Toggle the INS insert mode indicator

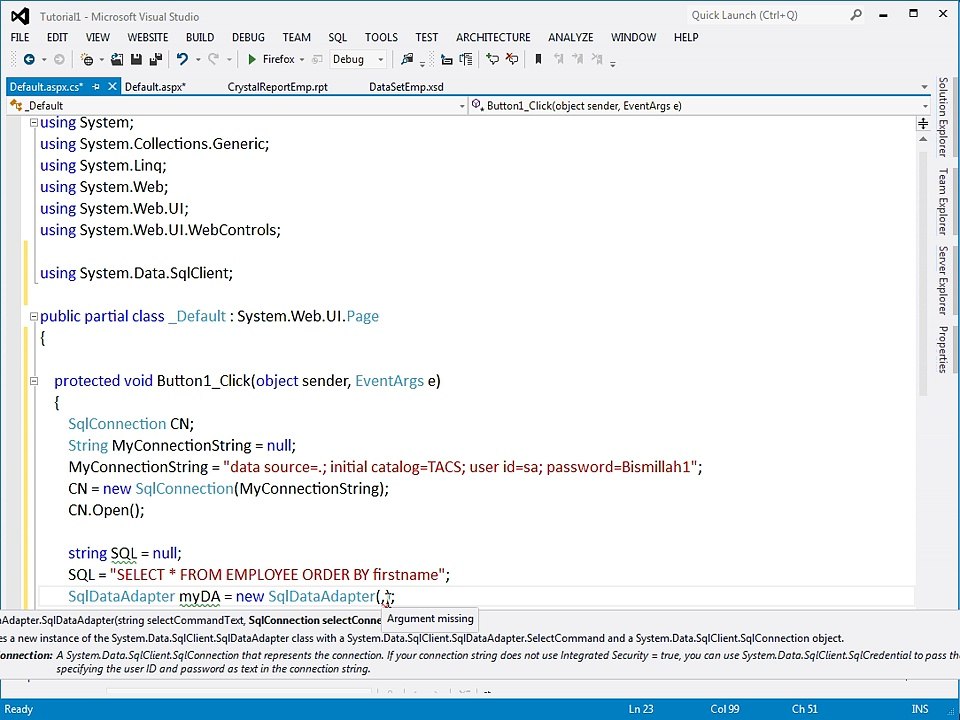(x=920, y=709)
